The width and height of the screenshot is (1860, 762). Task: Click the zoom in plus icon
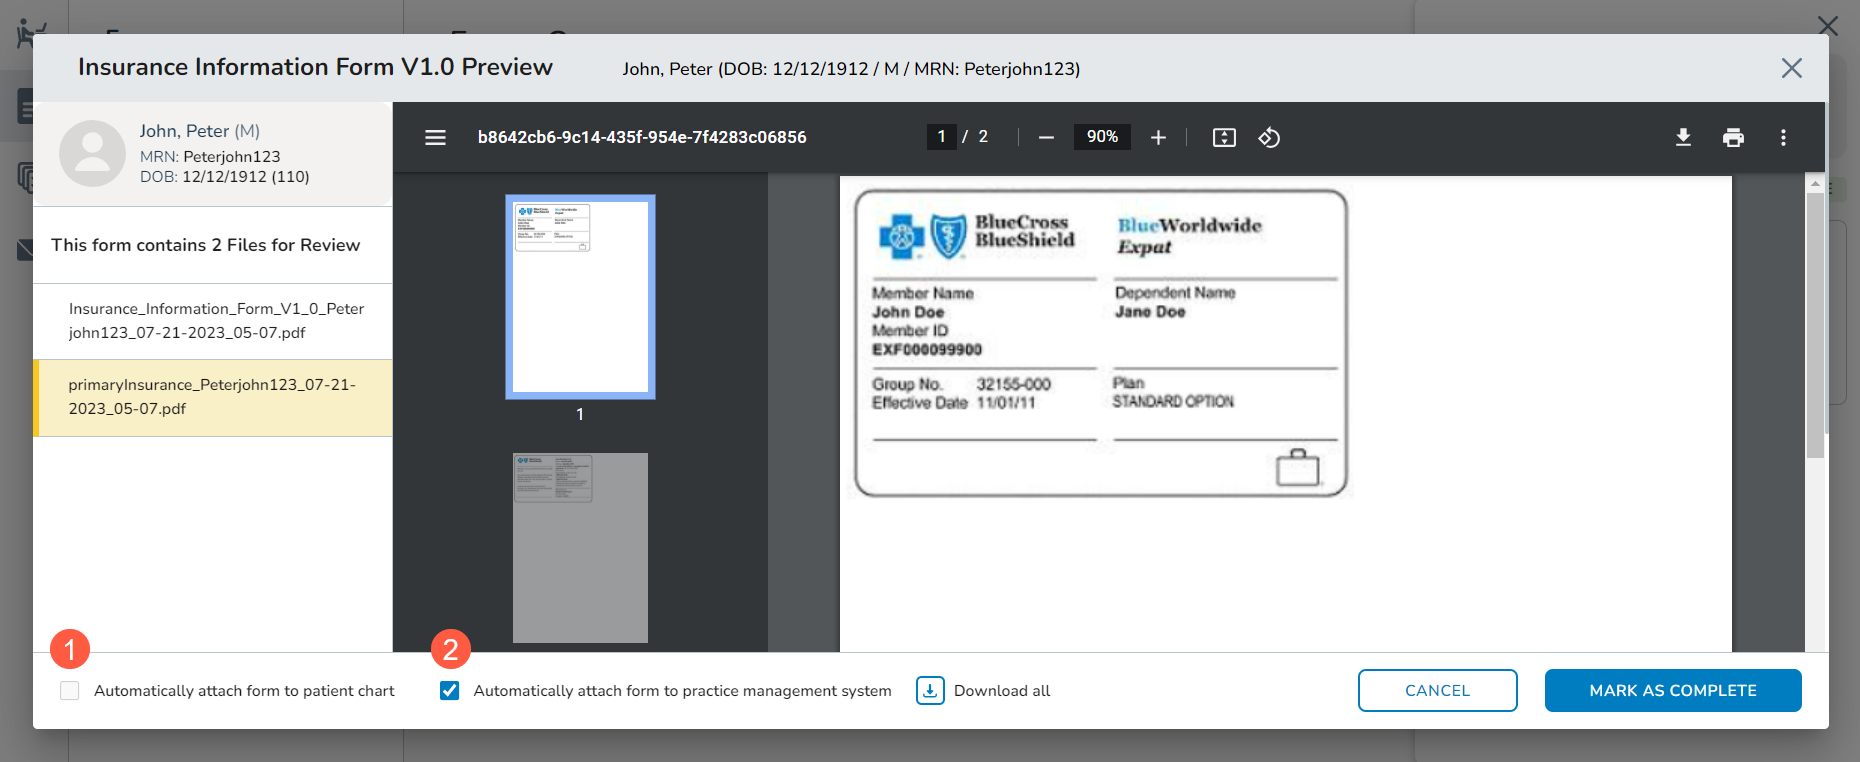coord(1158,138)
